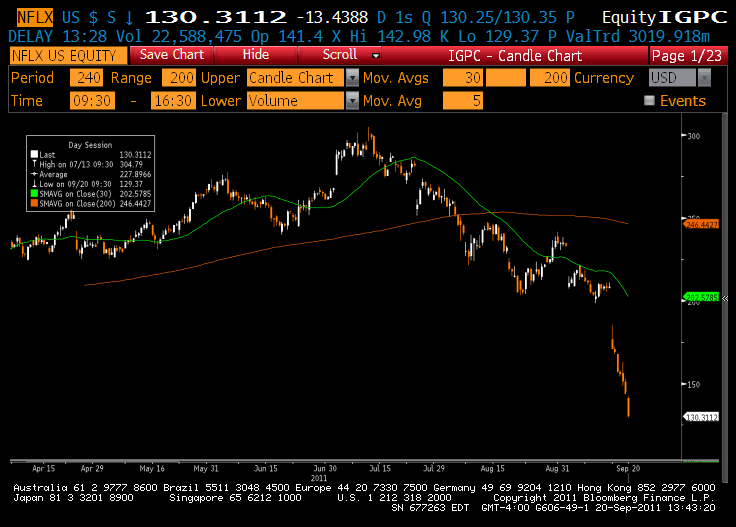Click the white 130.3112 last price tag
Screen dimensions: 736x527
point(702,417)
